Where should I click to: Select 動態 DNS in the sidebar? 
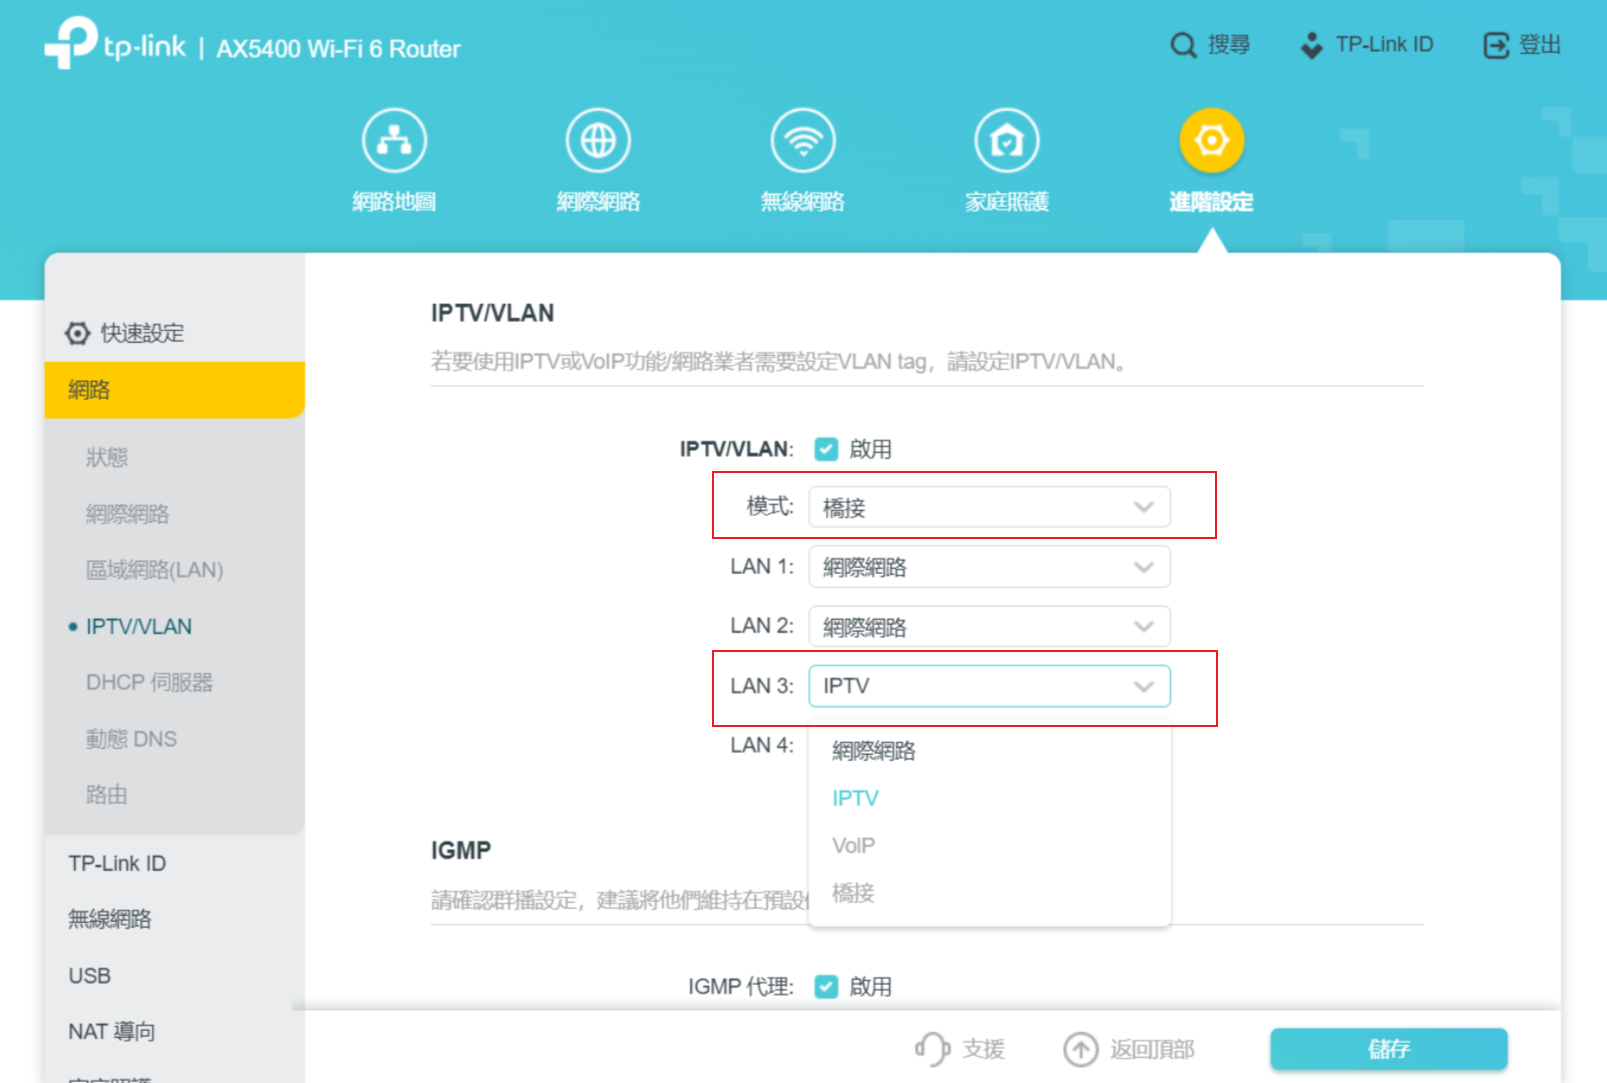pyautogui.click(x=131, y=738)
